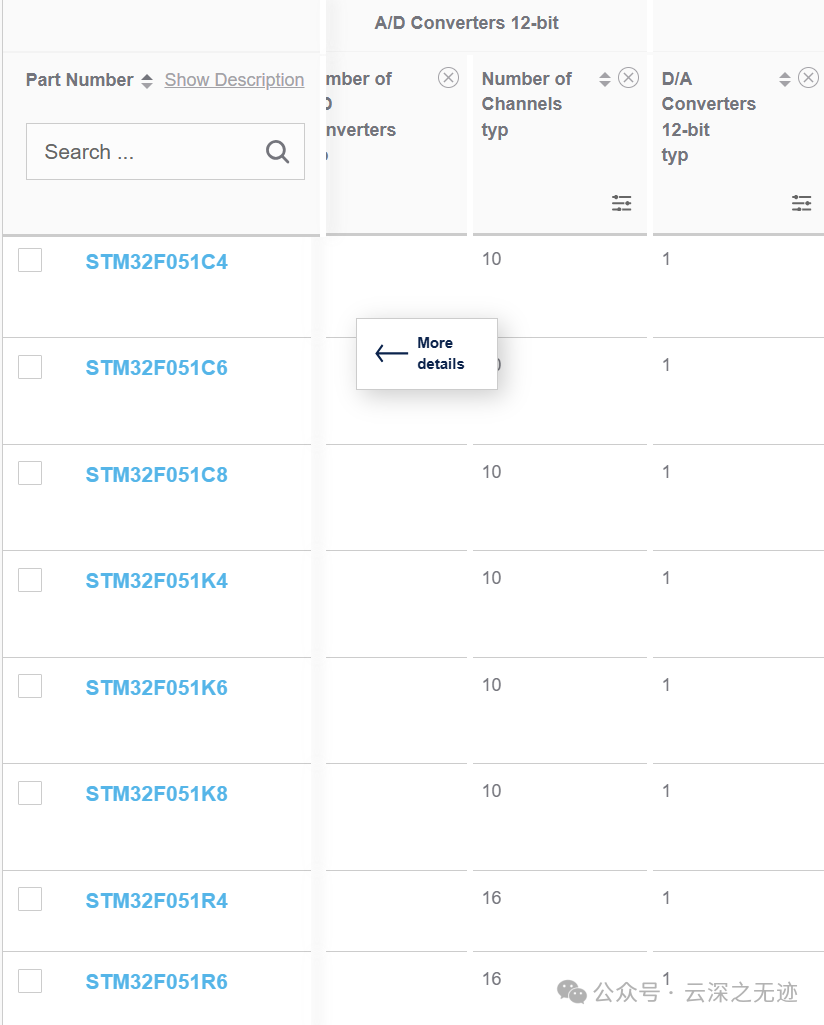
Task: Open the STM32F051C6 part link
Action: pos(156,368)
